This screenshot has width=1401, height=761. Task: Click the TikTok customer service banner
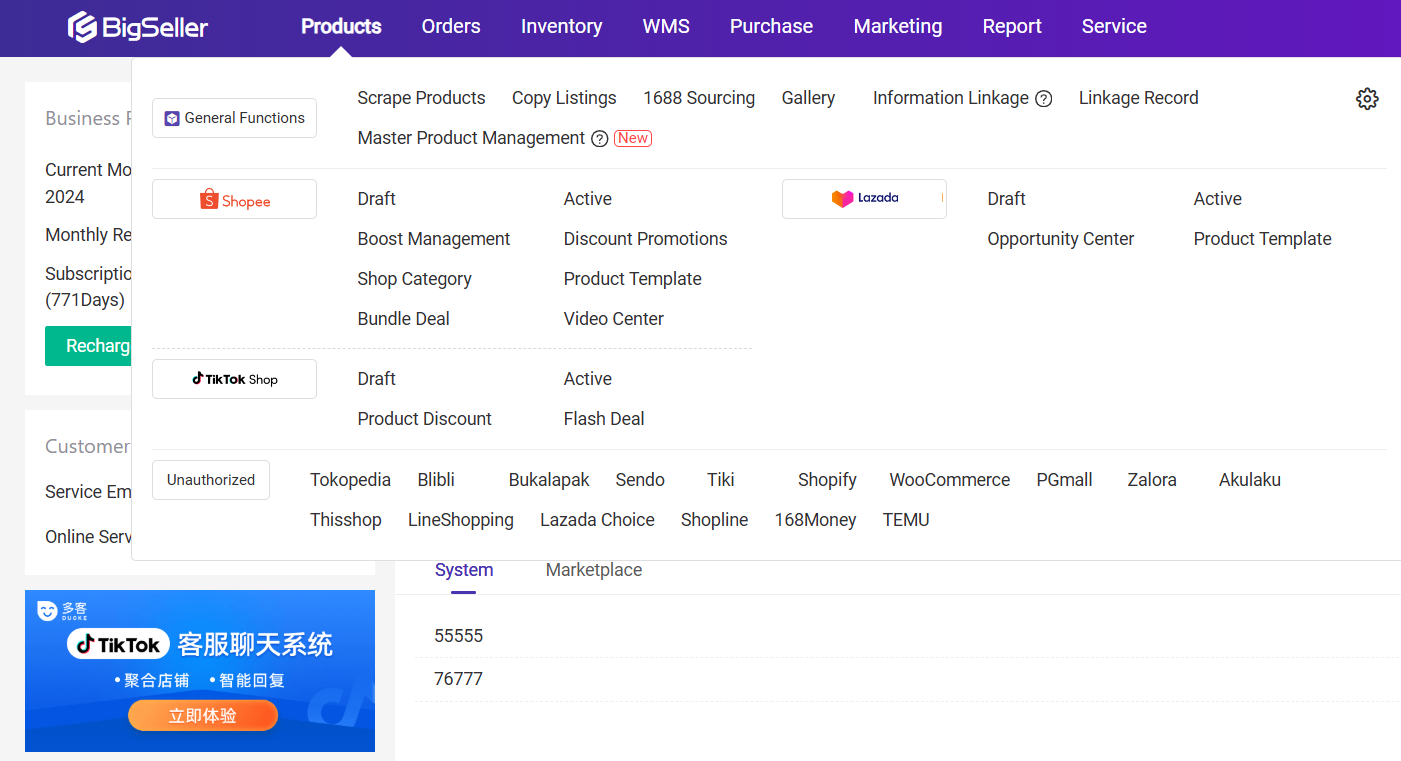point(200,670)
